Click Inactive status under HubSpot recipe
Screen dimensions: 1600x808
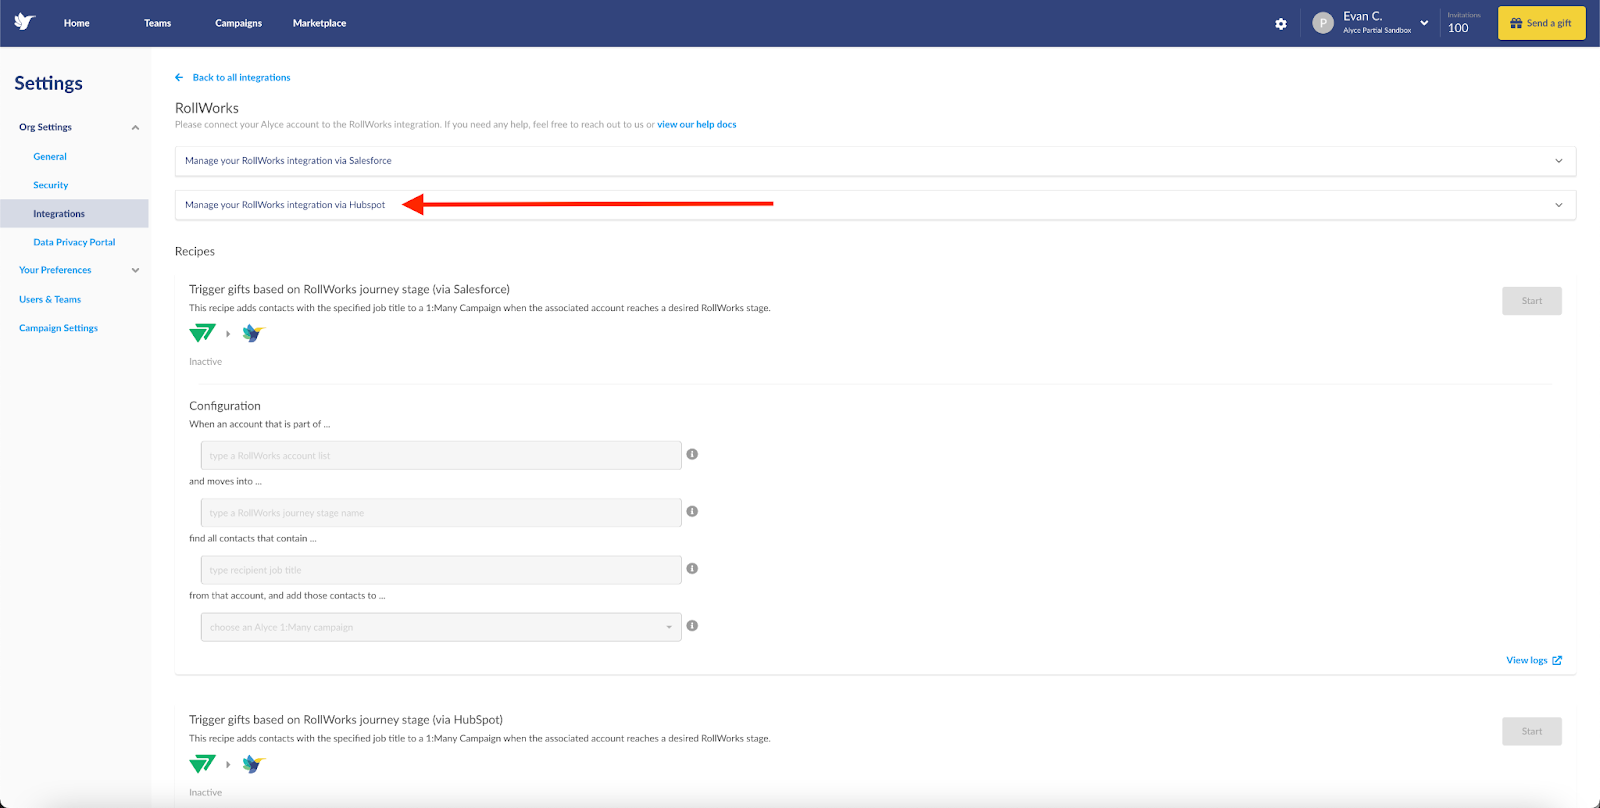coord(206,793)
